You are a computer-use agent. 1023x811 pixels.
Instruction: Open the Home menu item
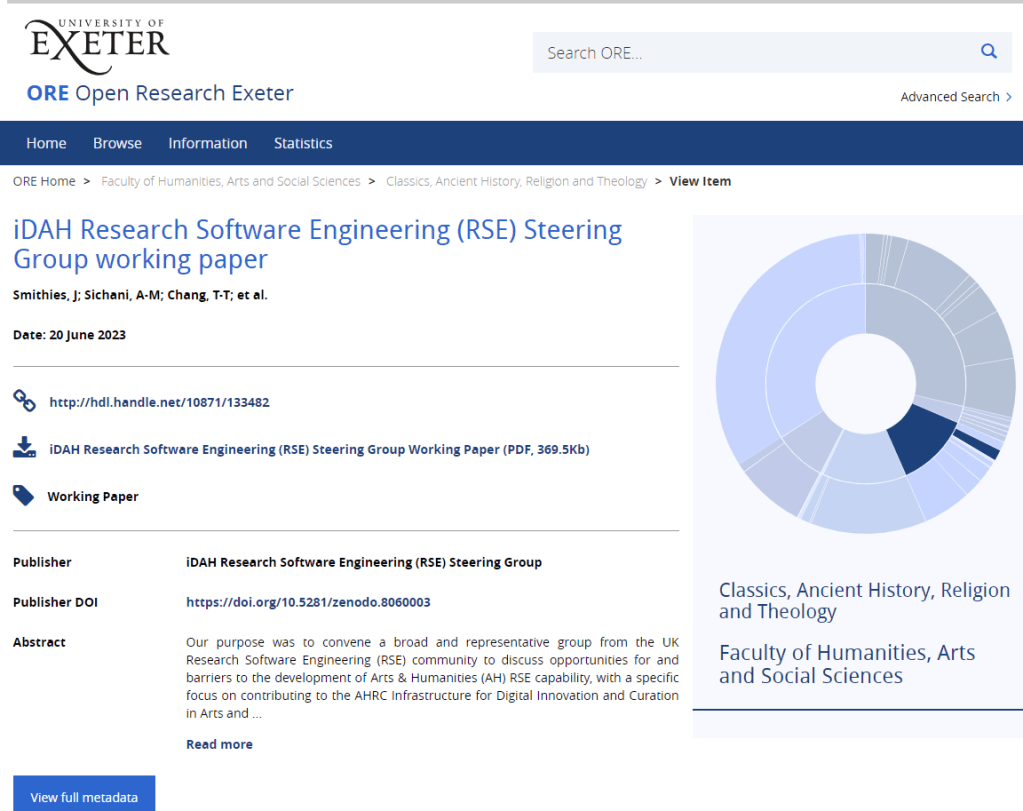[x=46, y=143]
